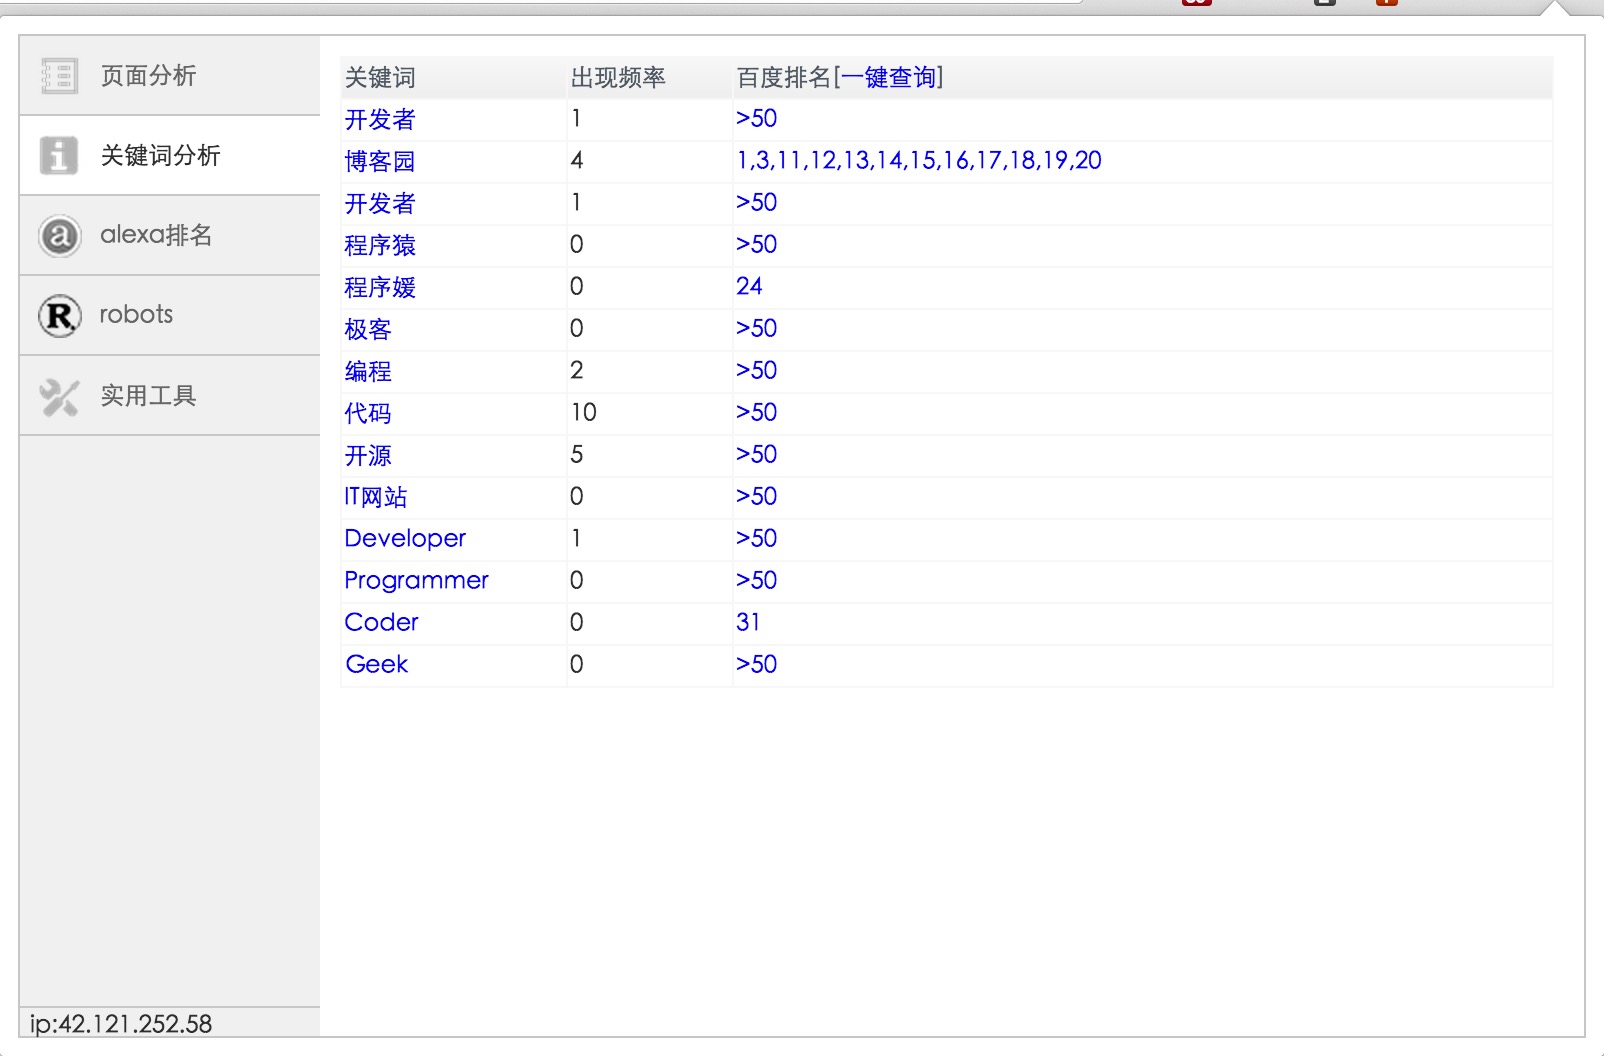Click the Coder ranking 31 link

pyautogui.click(x=748, y=622)
